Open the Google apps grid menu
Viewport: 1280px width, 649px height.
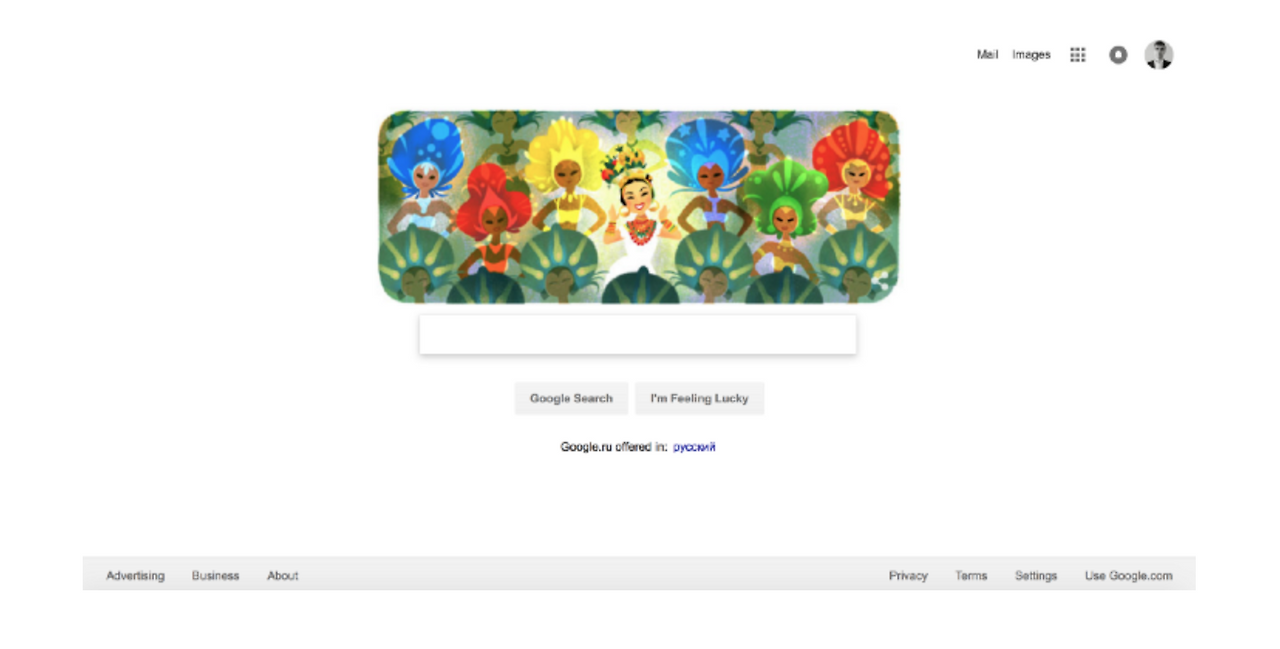1077,55
